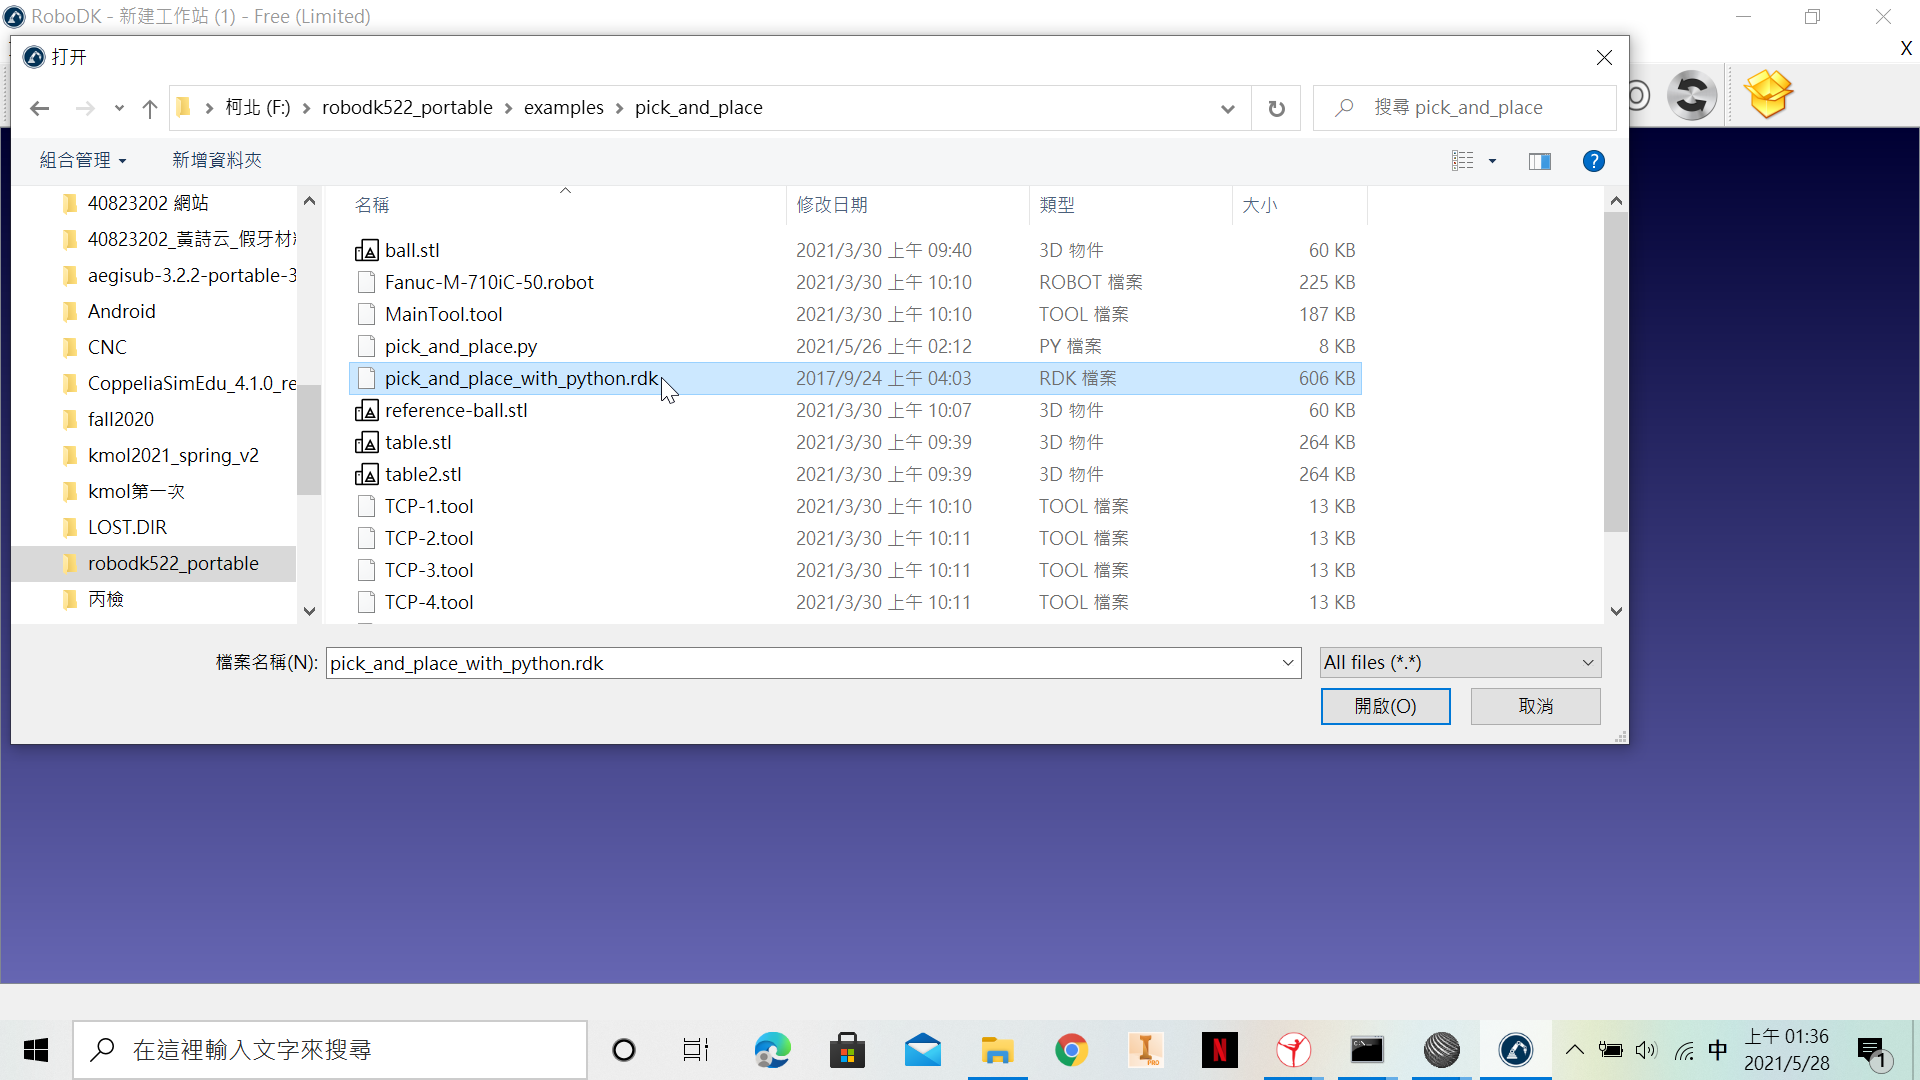
Task: Select TCP-2.tool file
Action: (x=855, y=538)
